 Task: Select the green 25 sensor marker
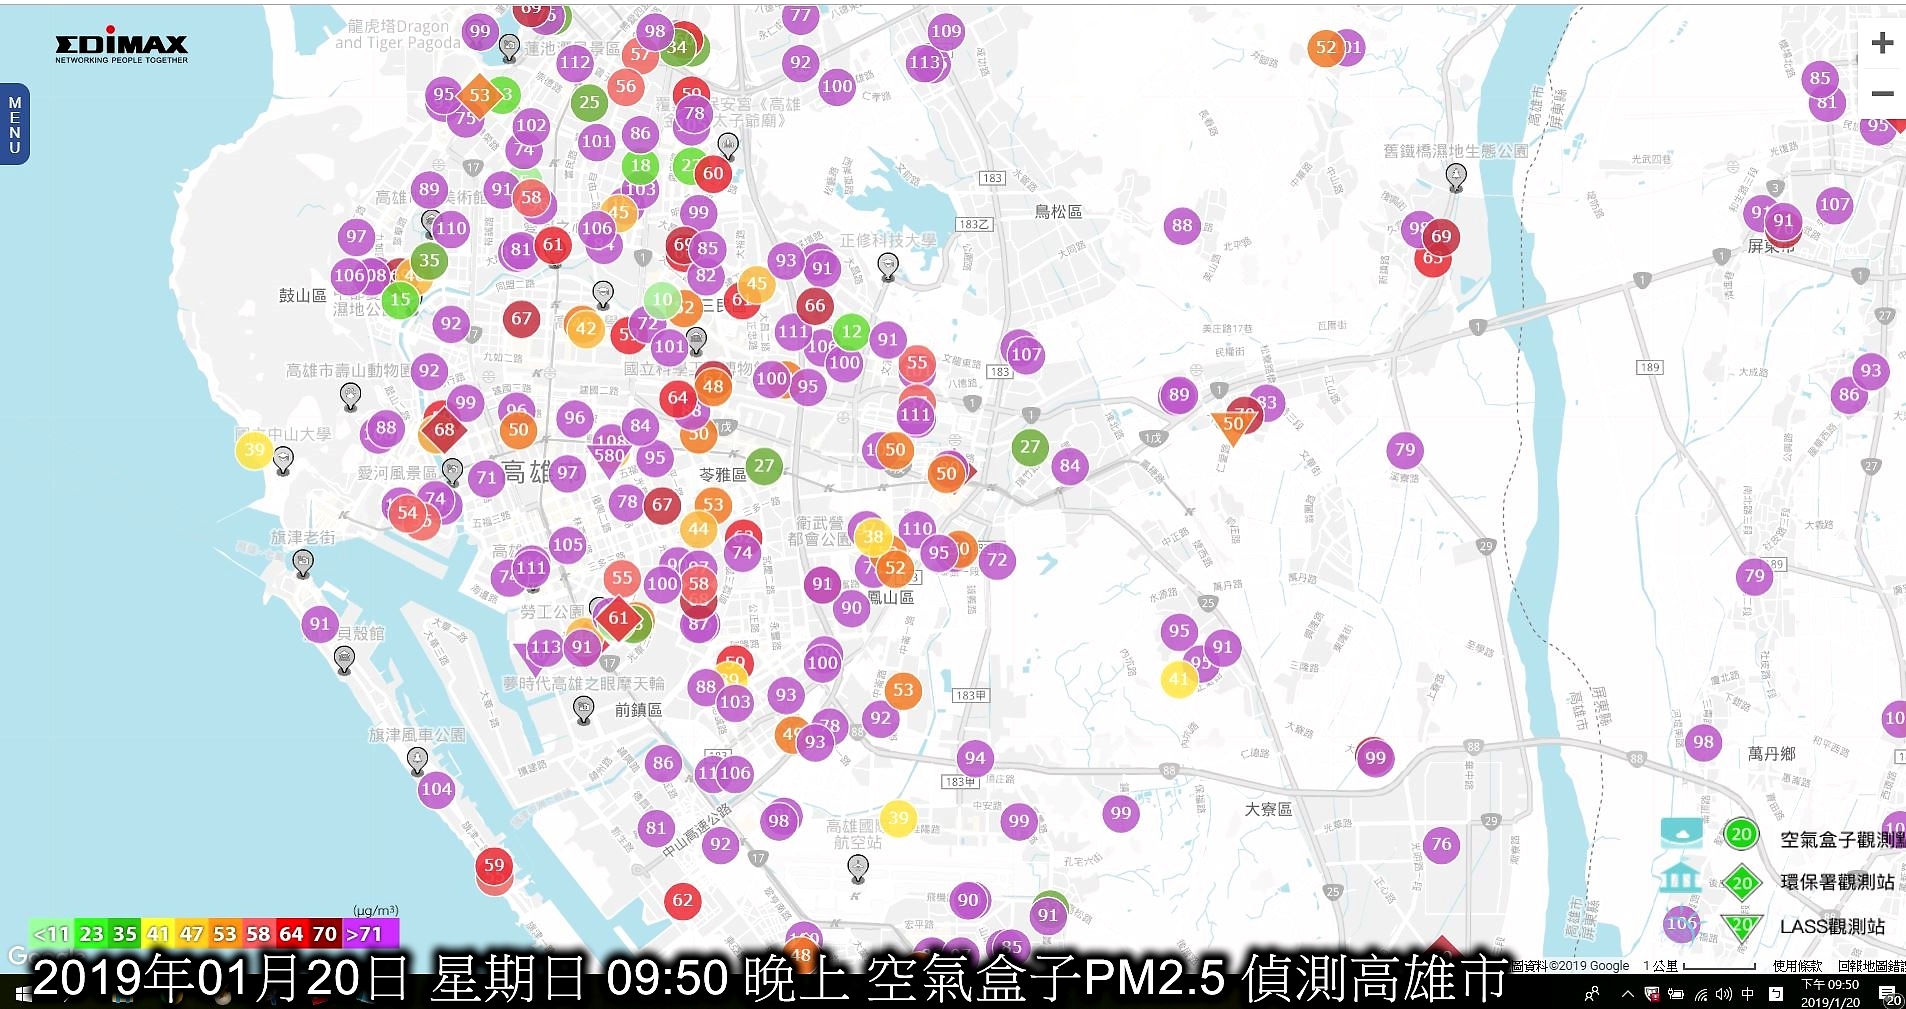coord(589,101)
